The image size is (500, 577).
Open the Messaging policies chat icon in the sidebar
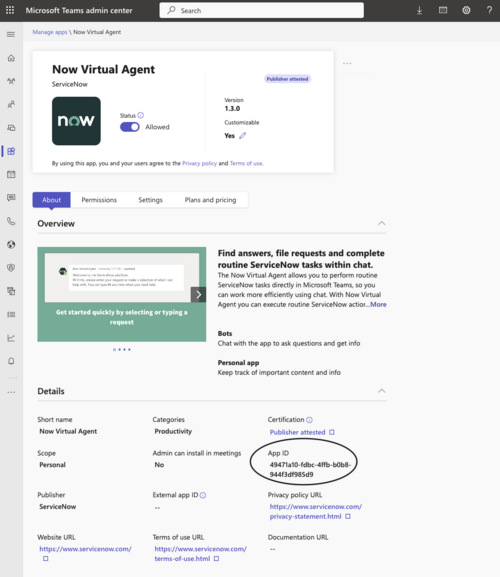[11, 198]
